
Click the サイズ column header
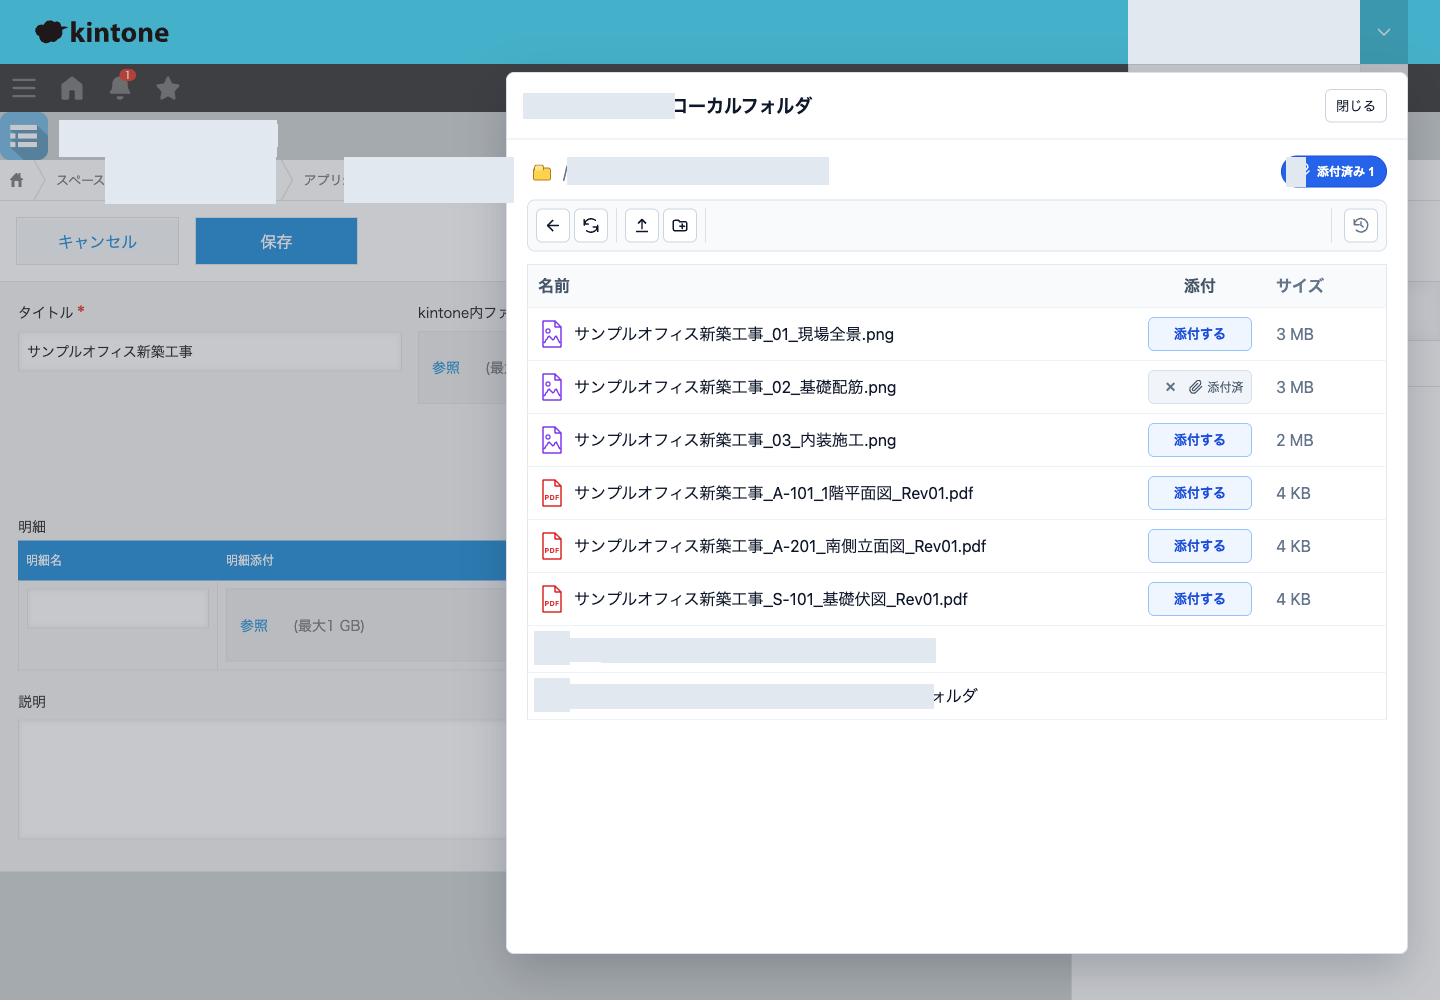(1300, 286)
